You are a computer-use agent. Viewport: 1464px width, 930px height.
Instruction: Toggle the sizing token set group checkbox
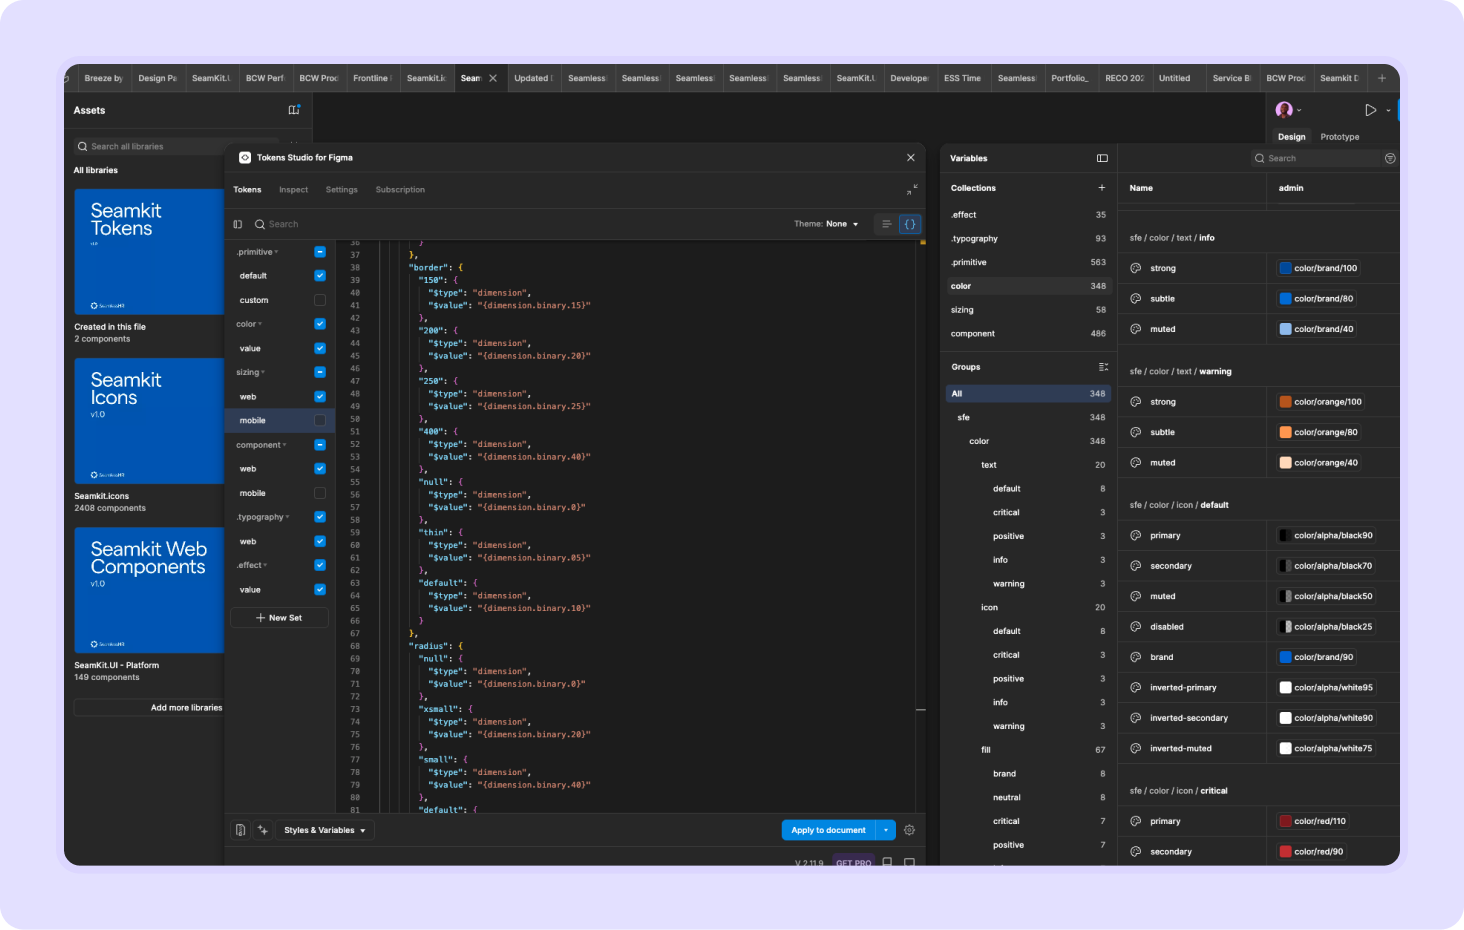coord(320,372)
